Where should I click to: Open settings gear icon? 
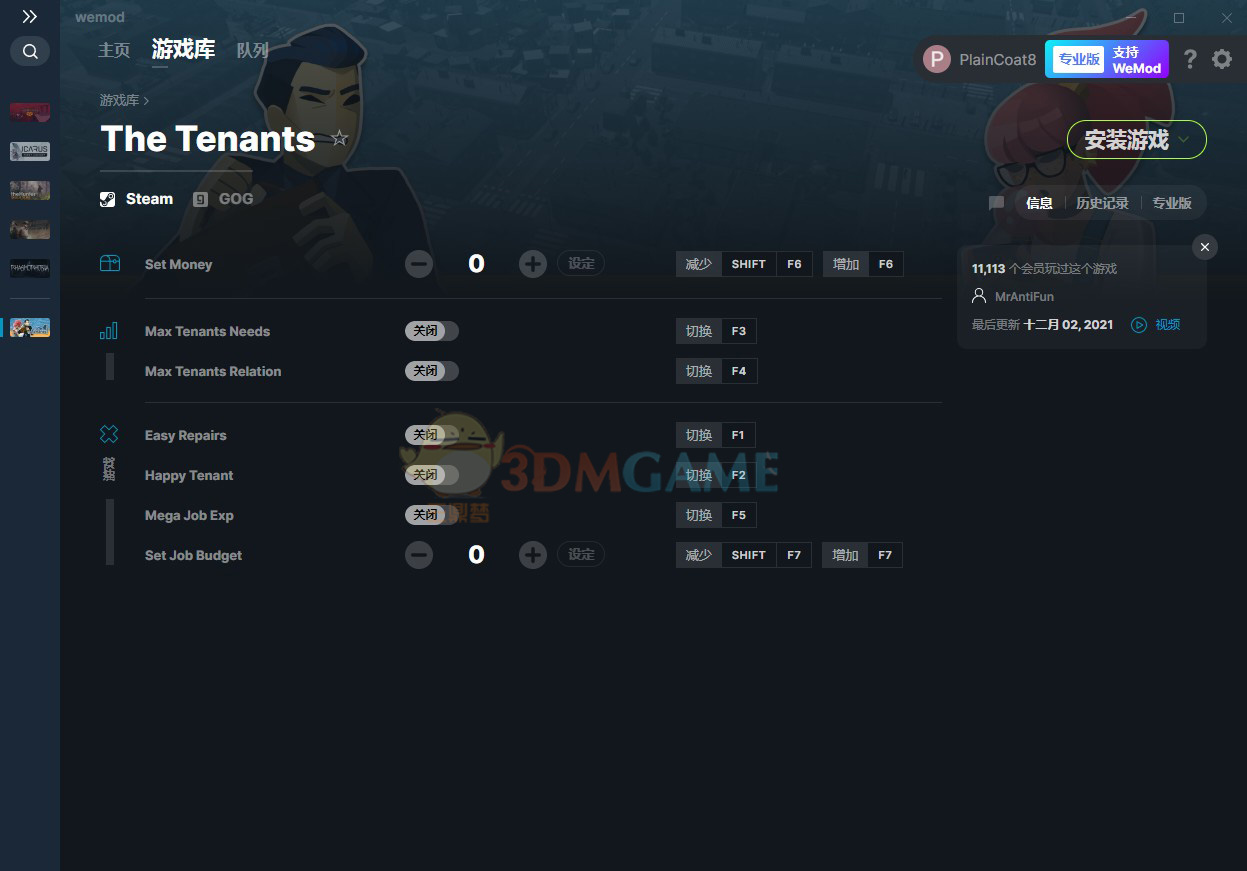click(1222, 59)
